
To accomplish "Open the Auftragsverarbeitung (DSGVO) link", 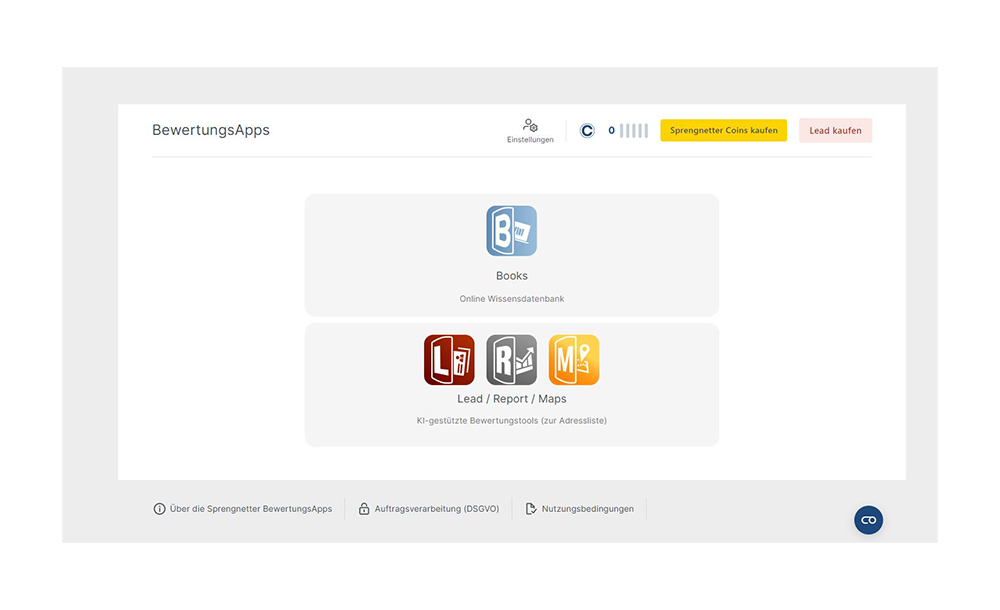I will tap(437, 509).
